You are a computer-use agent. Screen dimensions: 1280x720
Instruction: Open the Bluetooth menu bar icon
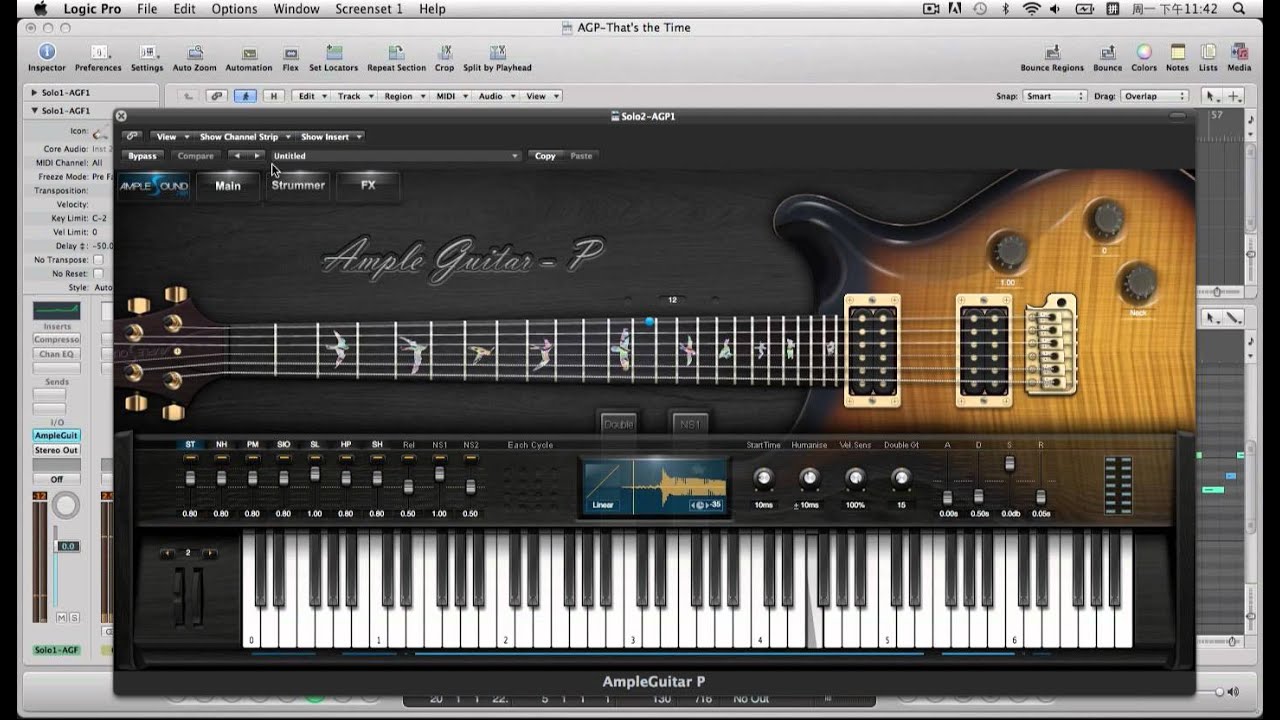[x=1006, y=9]
